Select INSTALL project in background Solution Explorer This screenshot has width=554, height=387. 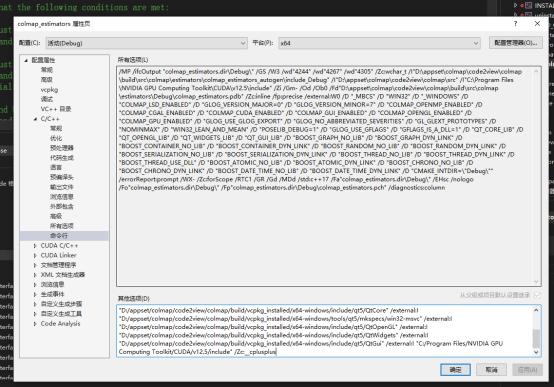click(x=544, y=5)
